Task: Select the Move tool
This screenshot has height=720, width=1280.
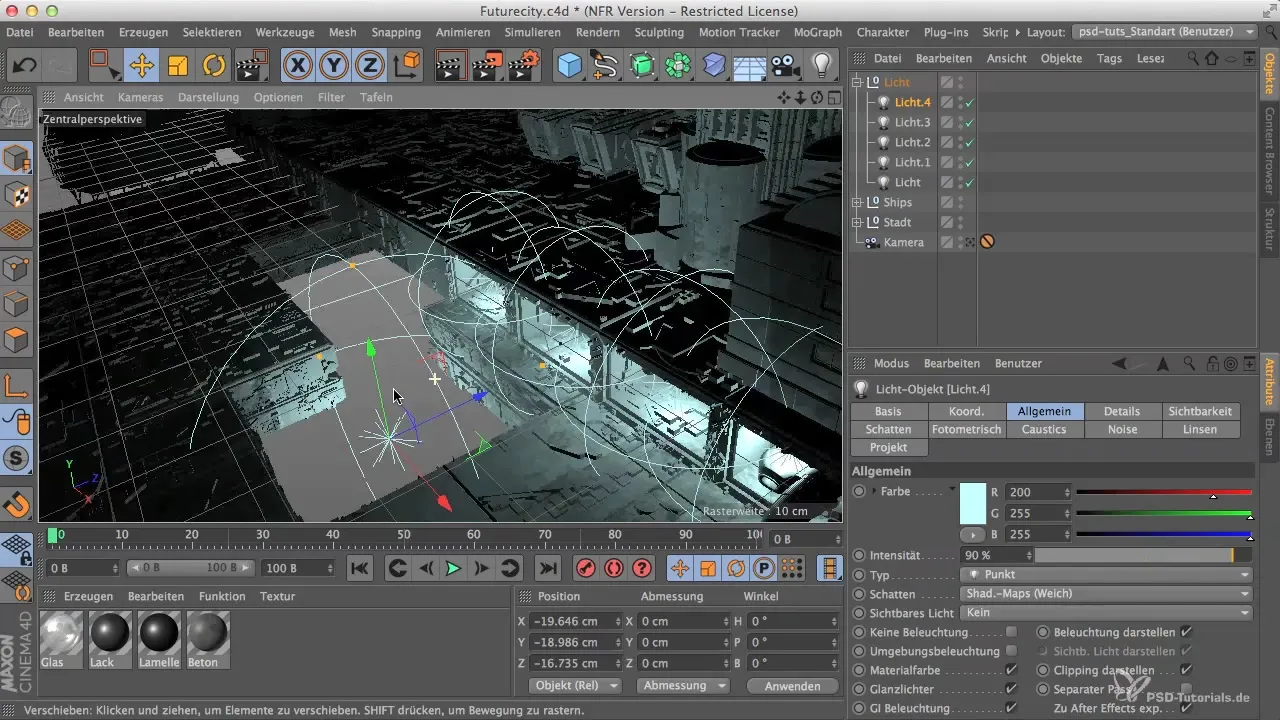Action: click(141, 66)
